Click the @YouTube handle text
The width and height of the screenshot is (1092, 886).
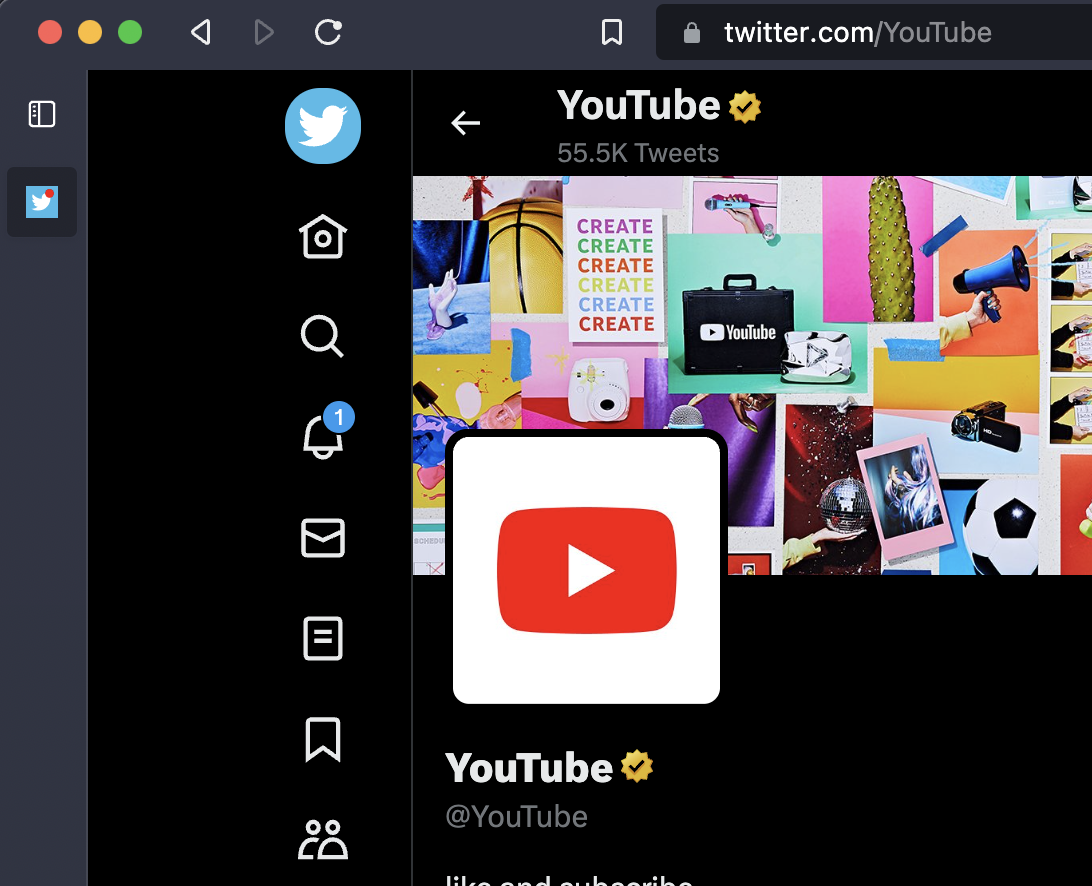(516, 816)
